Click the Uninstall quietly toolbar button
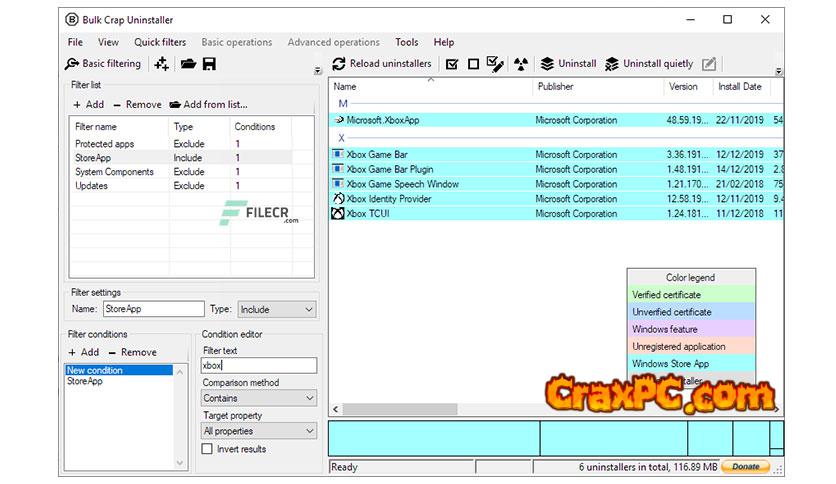 (x=648, y=64)
